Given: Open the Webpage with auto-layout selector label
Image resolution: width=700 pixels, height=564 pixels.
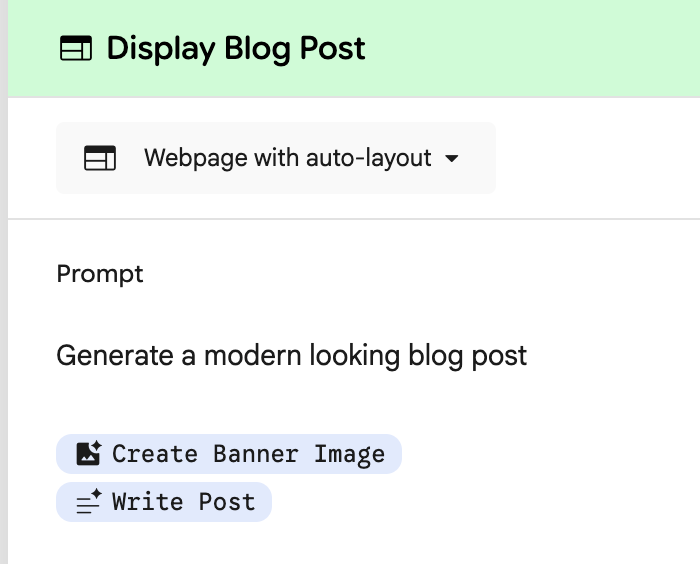Looking at the screenshot, I should coord(287,158).
